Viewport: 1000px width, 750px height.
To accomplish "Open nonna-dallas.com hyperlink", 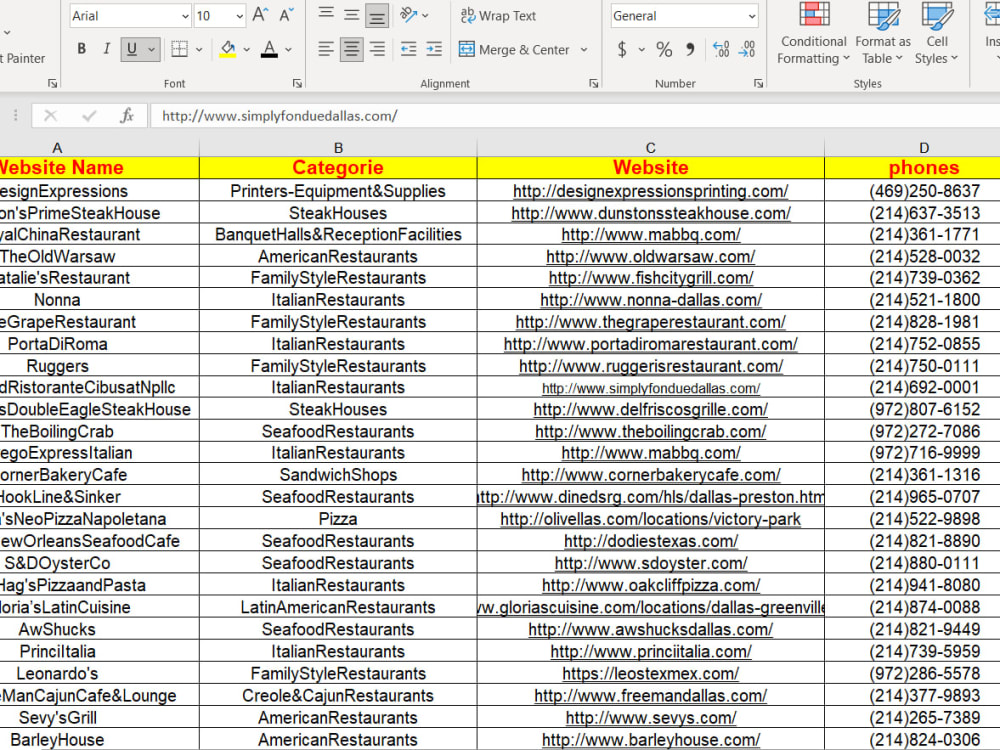I will pos(651,300).
